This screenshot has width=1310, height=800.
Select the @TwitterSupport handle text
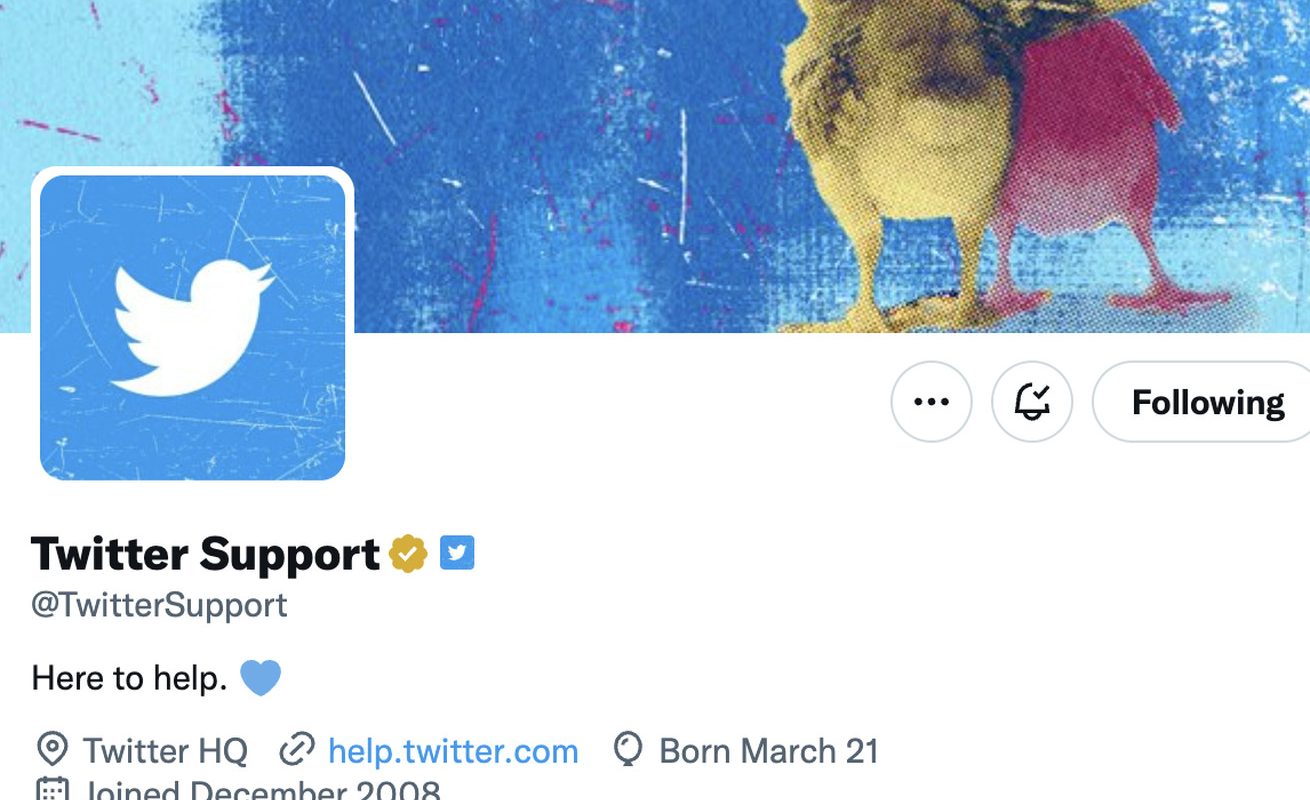159,605
